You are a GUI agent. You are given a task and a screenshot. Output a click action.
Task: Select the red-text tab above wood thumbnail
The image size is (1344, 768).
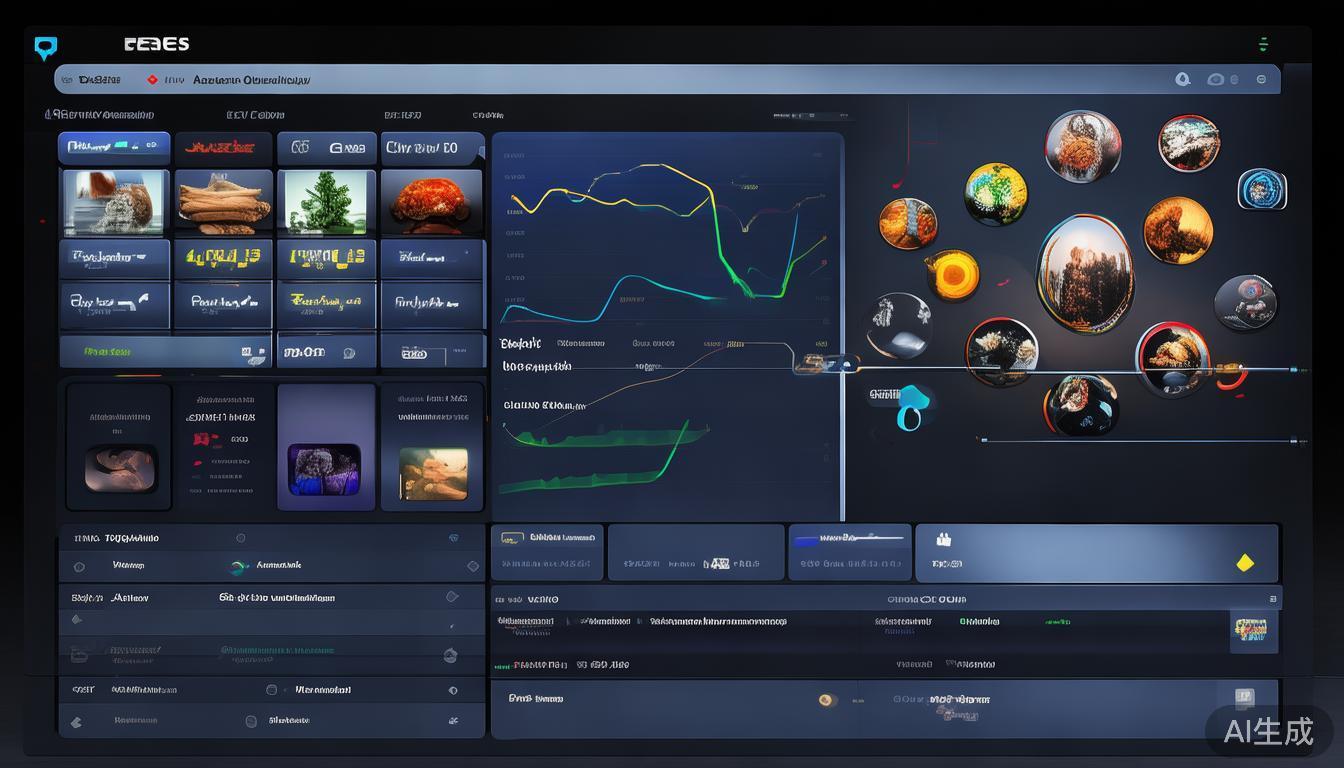[x=223, y=148]
